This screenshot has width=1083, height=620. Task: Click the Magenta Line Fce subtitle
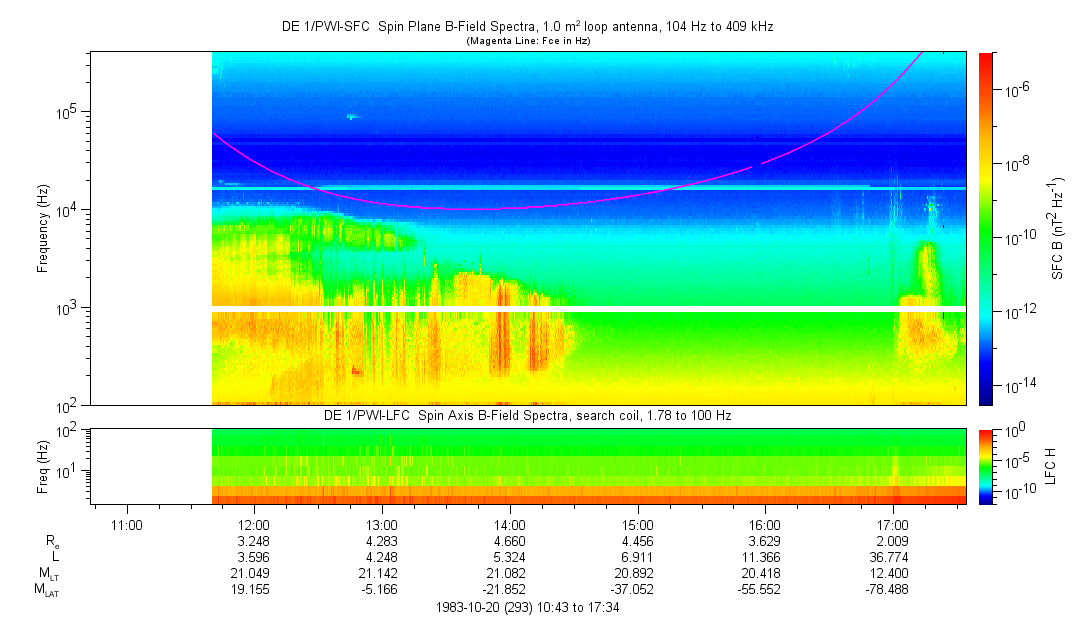pyautogui.click(x=527, y=40)
